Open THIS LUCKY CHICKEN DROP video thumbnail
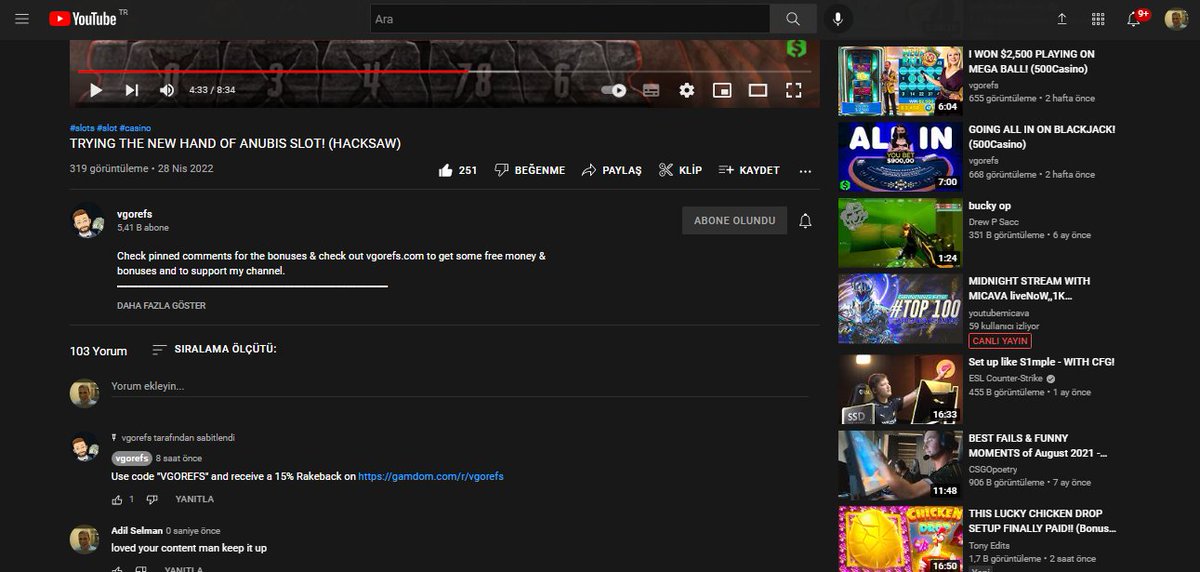This screenshot has width=1200, height=572. (899, 540)
